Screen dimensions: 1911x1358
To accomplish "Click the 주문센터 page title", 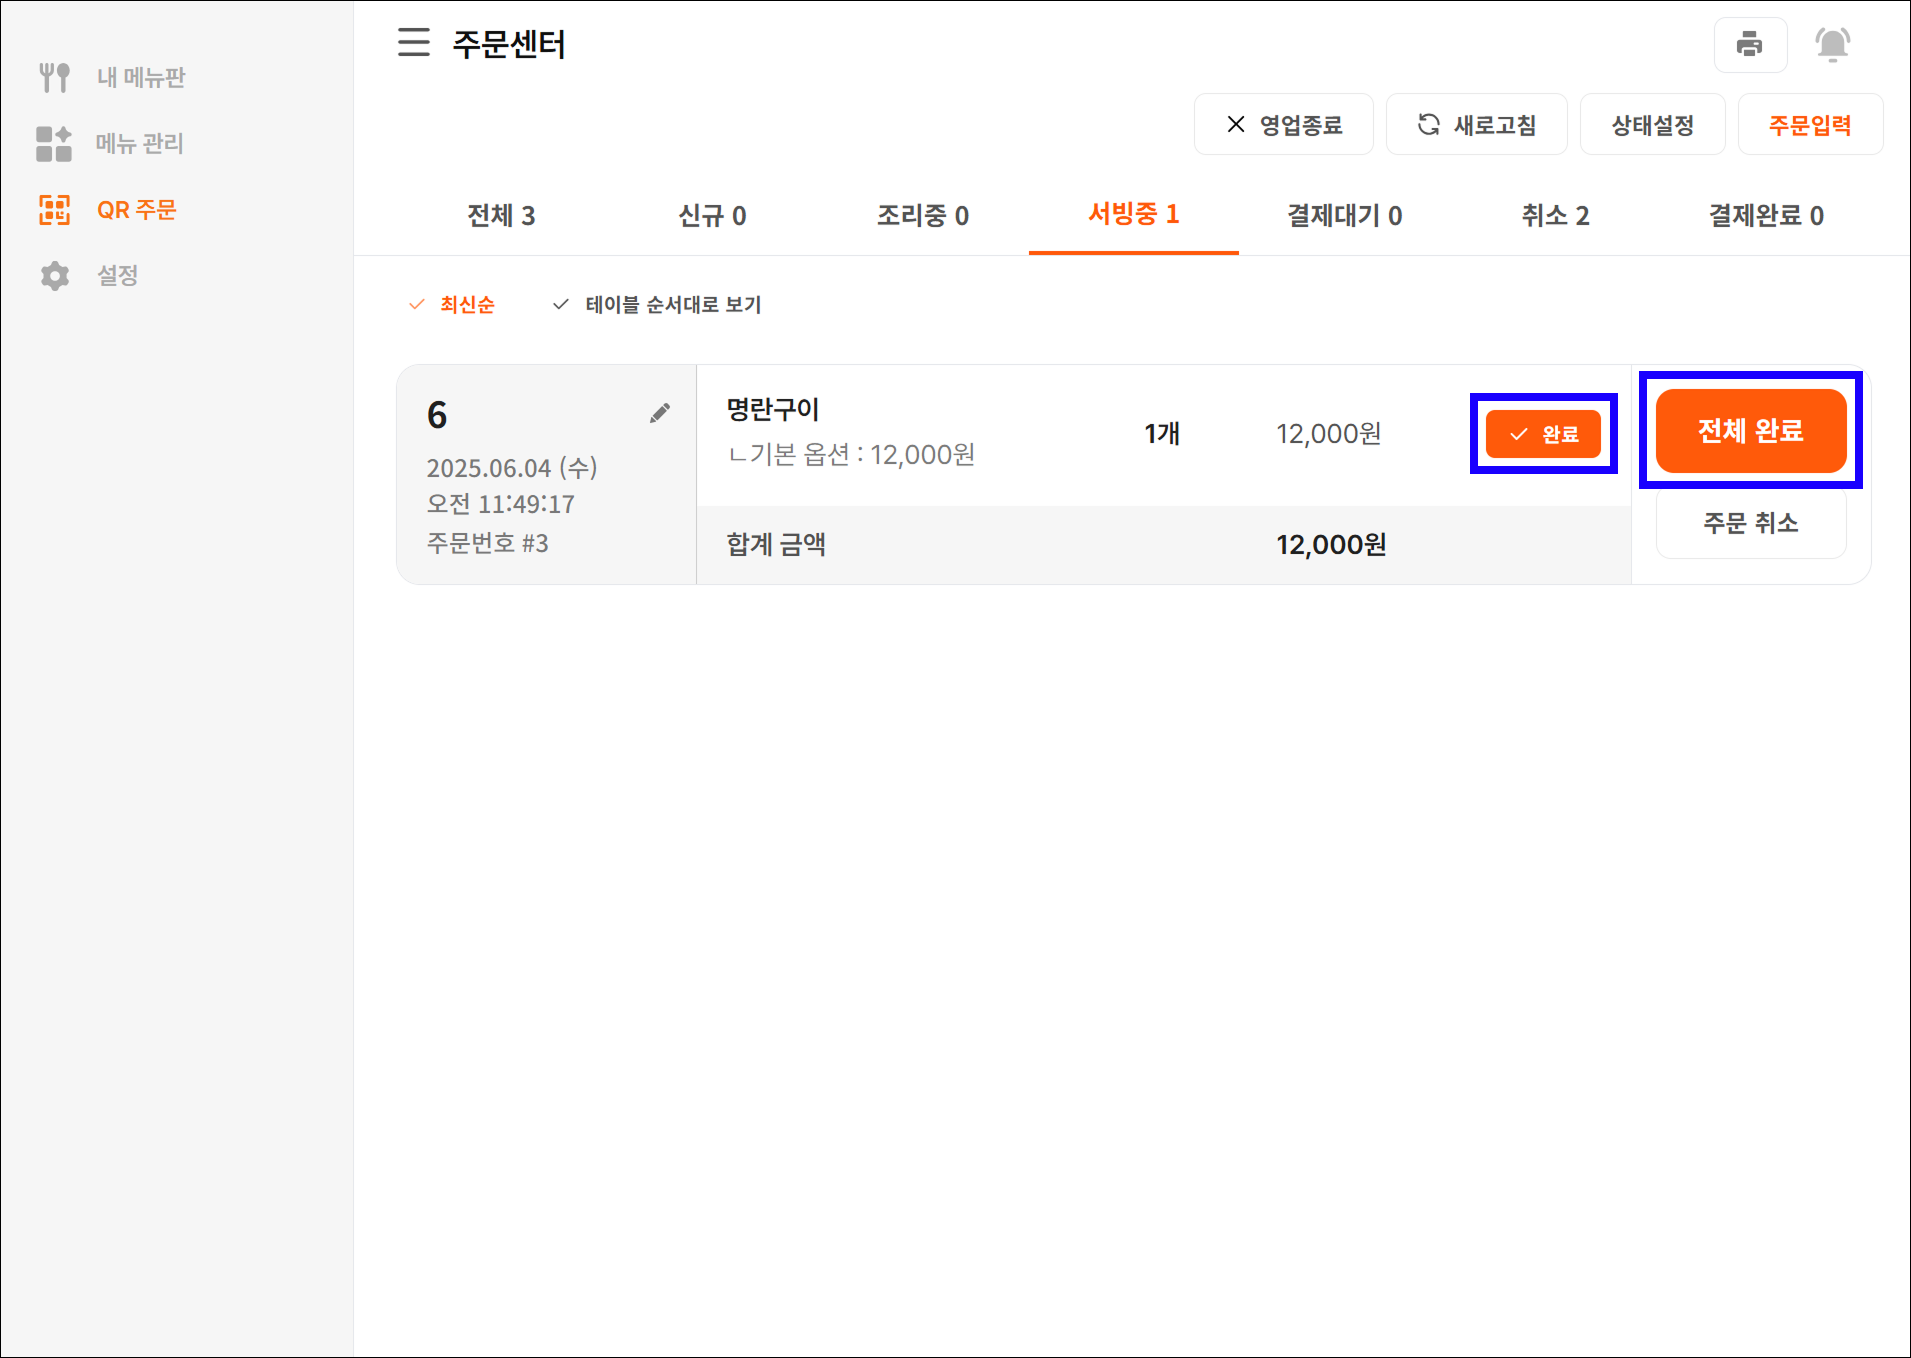I will [x=509, y=44].
